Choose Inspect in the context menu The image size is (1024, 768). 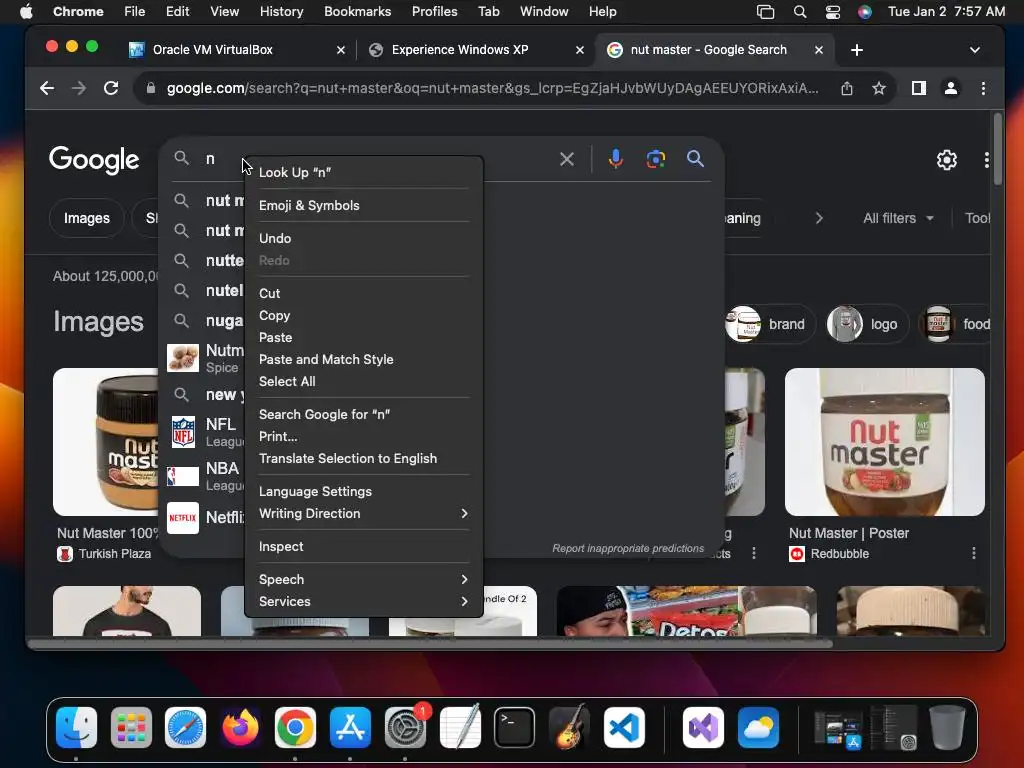click(x=363, y=547)
